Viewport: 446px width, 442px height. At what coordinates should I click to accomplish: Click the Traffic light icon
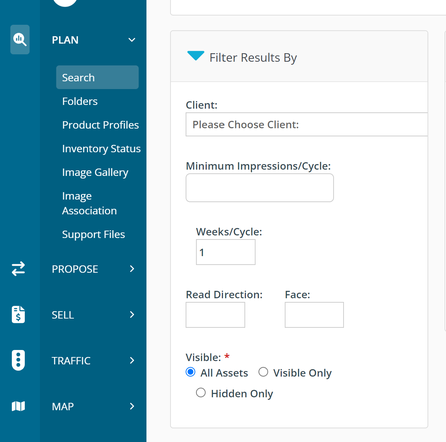click(18, 360)
